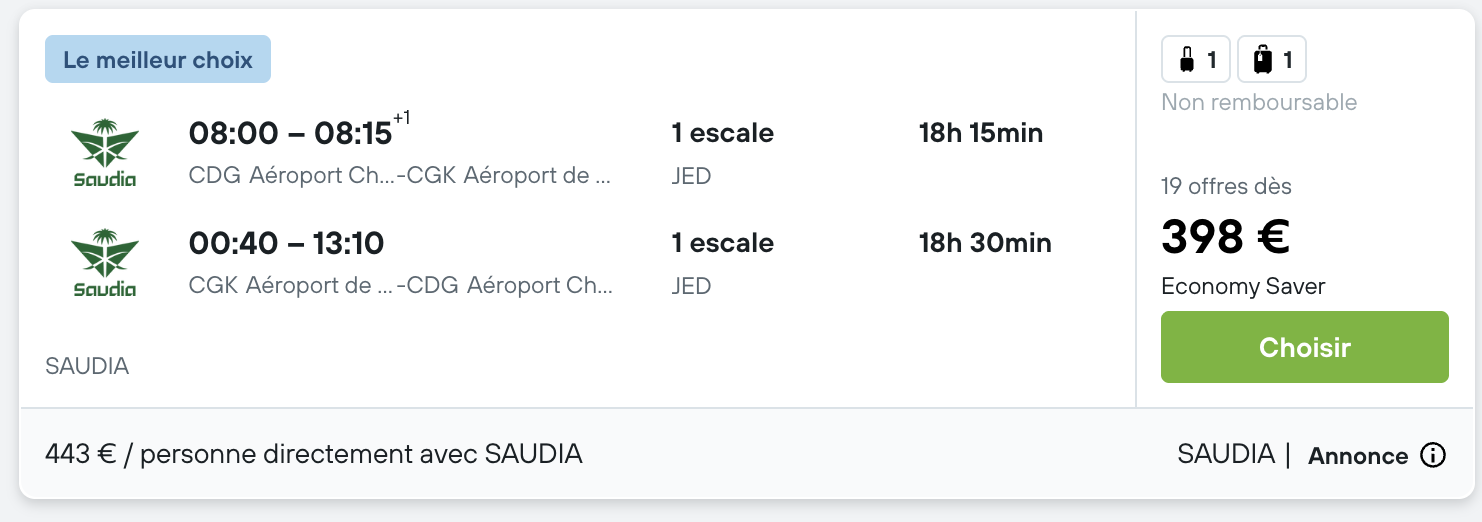The height and width of the screenshot is (522, 1482).
Task: Click the green Choisir button
Action: click(1304, 347)
